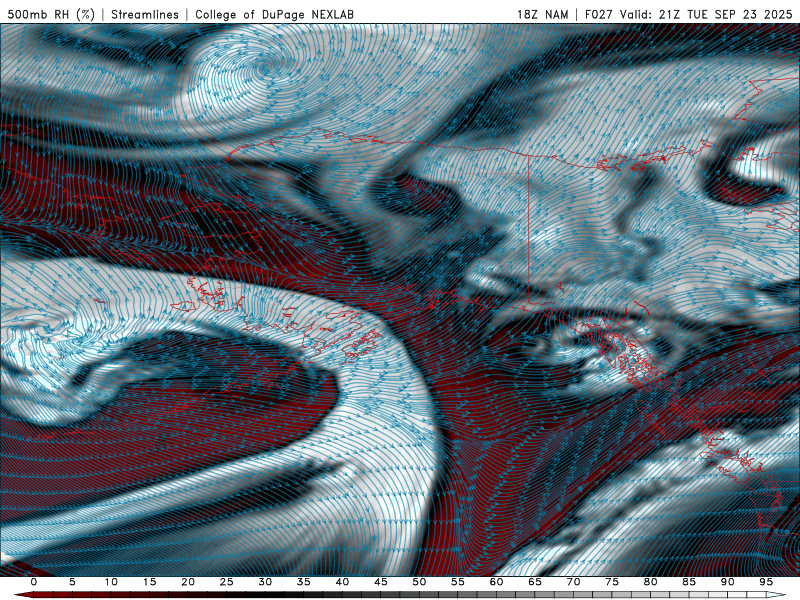Click the white high-humidity end of the colorbar
This screenshot has width=800, height=600.
pyautogui.click(x=776, y=595)
